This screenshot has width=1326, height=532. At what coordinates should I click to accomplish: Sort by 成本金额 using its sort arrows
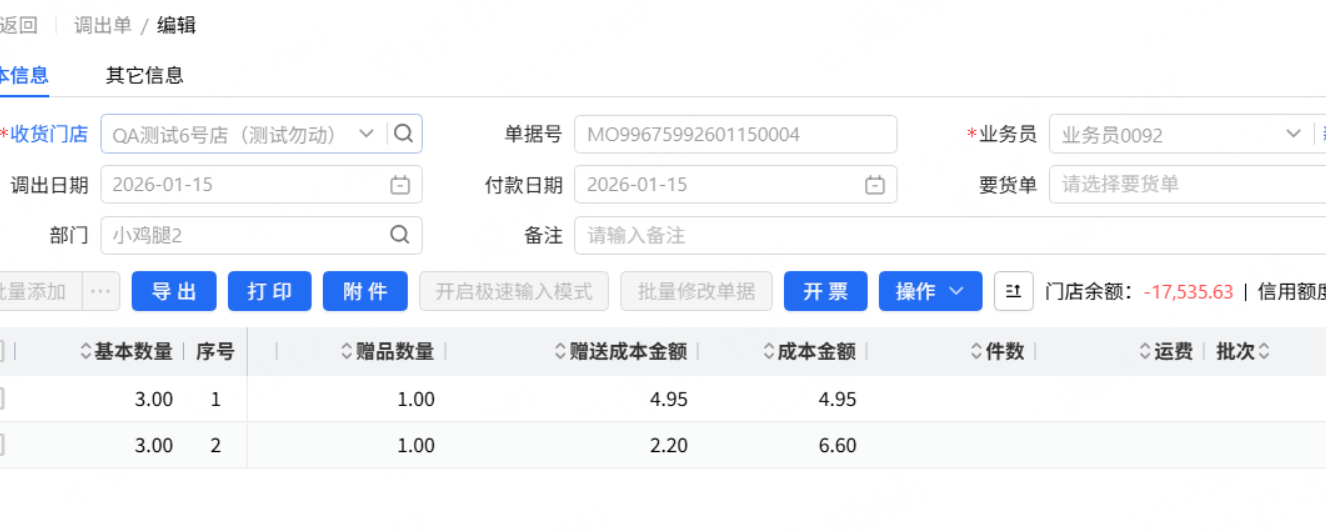769,351
